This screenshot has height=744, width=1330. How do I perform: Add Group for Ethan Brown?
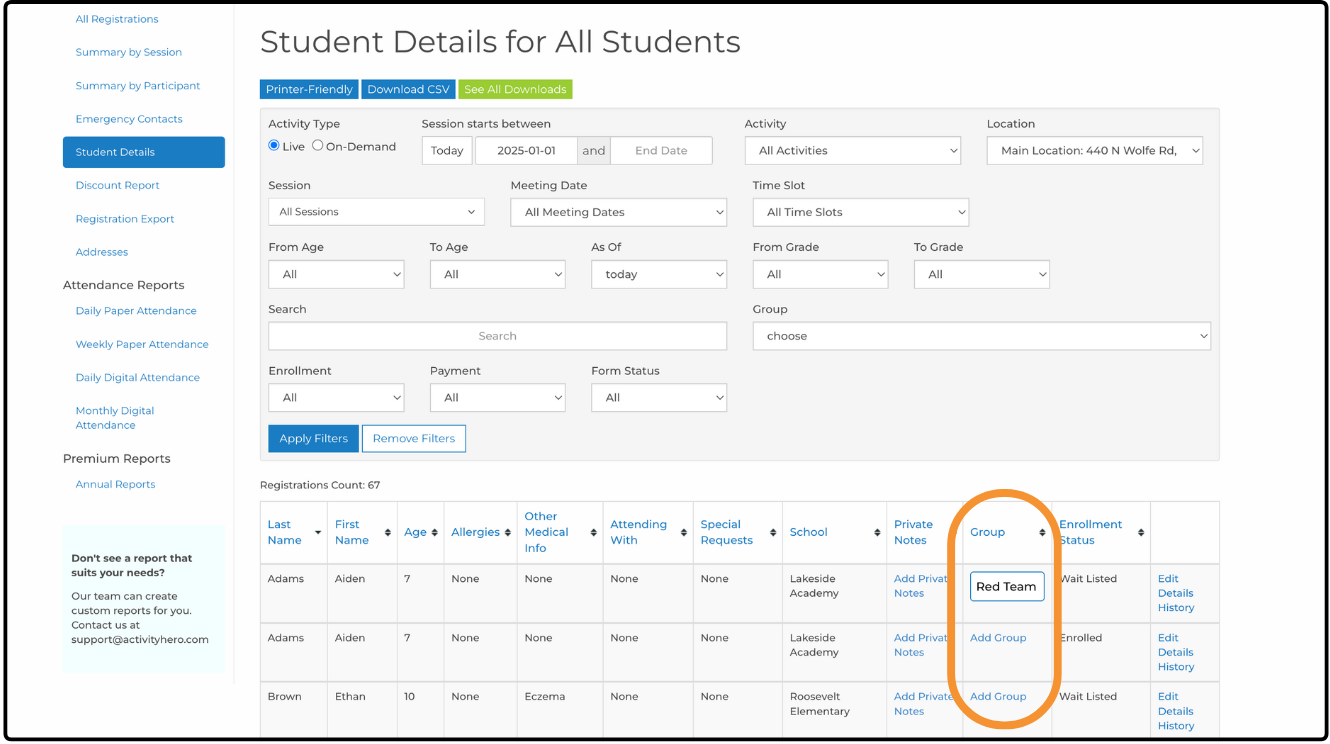pyautogui.click(x=998, y=697)
